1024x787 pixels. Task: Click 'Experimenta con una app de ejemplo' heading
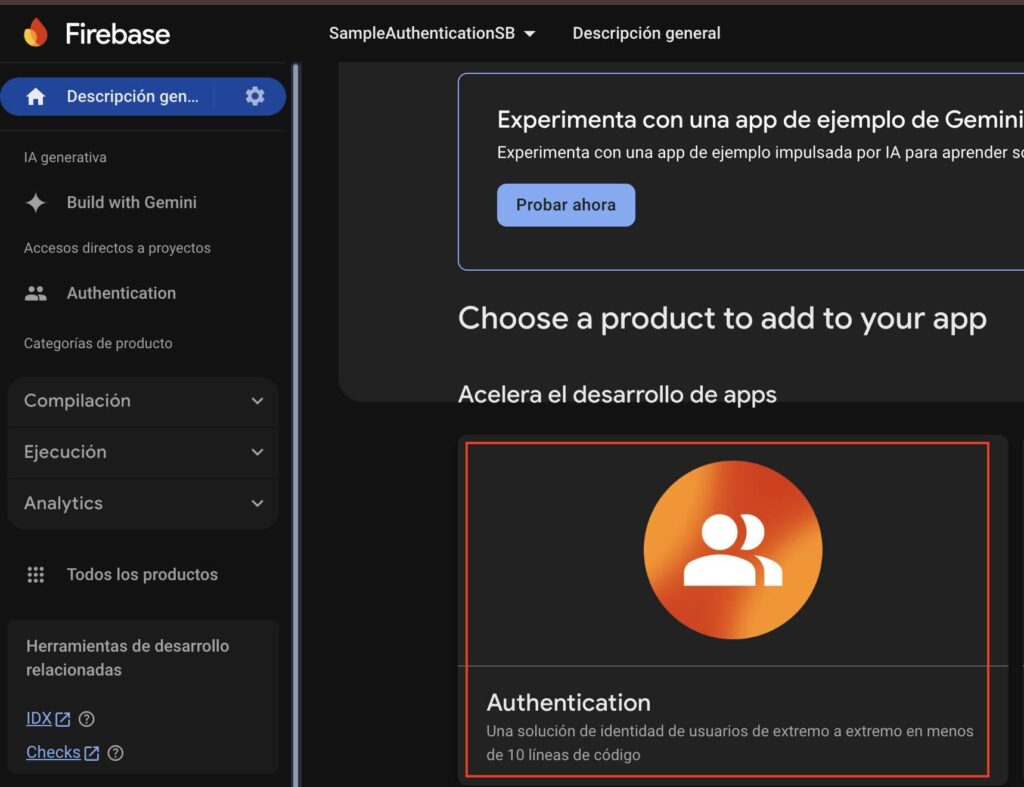760,120
